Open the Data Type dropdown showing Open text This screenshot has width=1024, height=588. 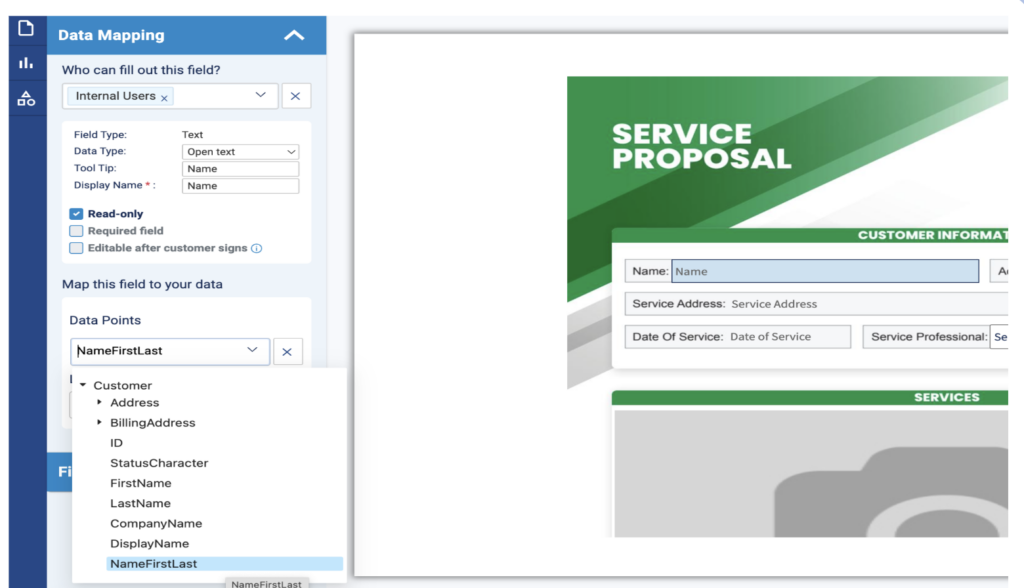click(240, 151)
